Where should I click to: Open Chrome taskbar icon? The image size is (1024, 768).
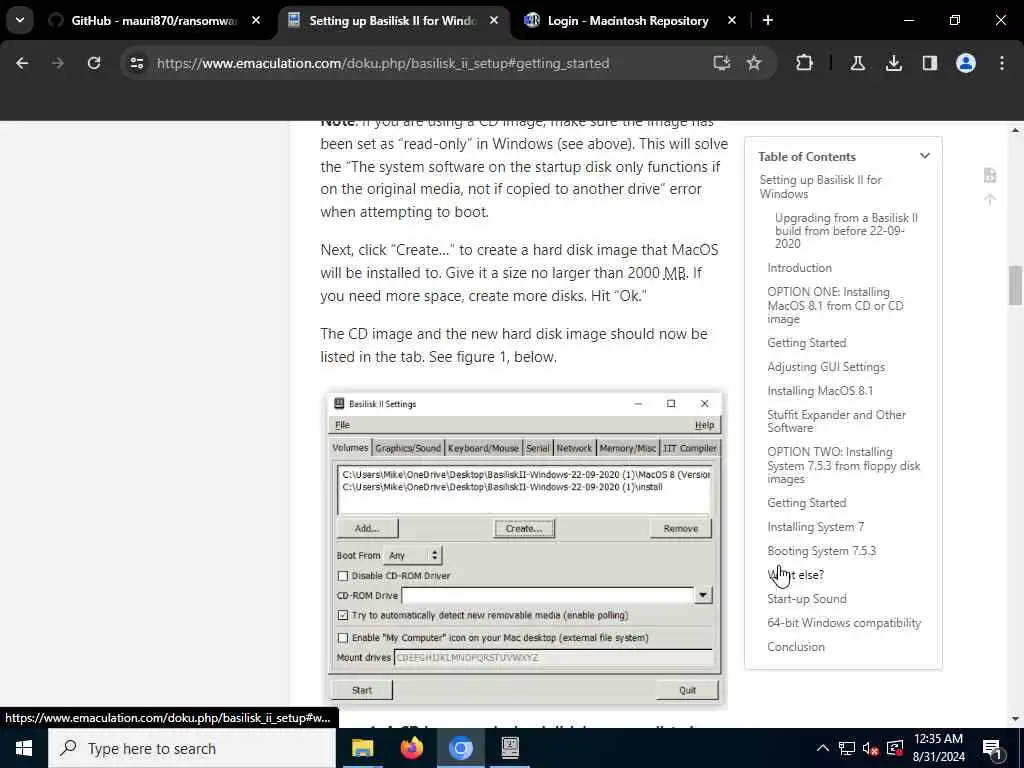pyautogui.click(x=460, y=748)
